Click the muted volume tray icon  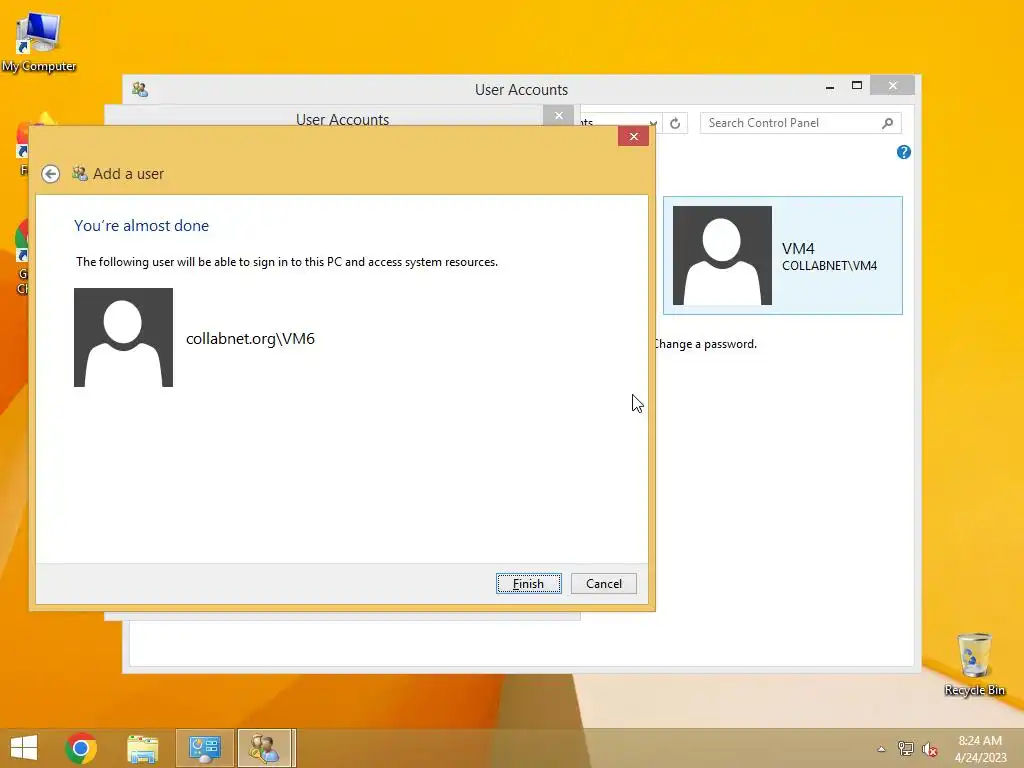(x=929, y=749)
